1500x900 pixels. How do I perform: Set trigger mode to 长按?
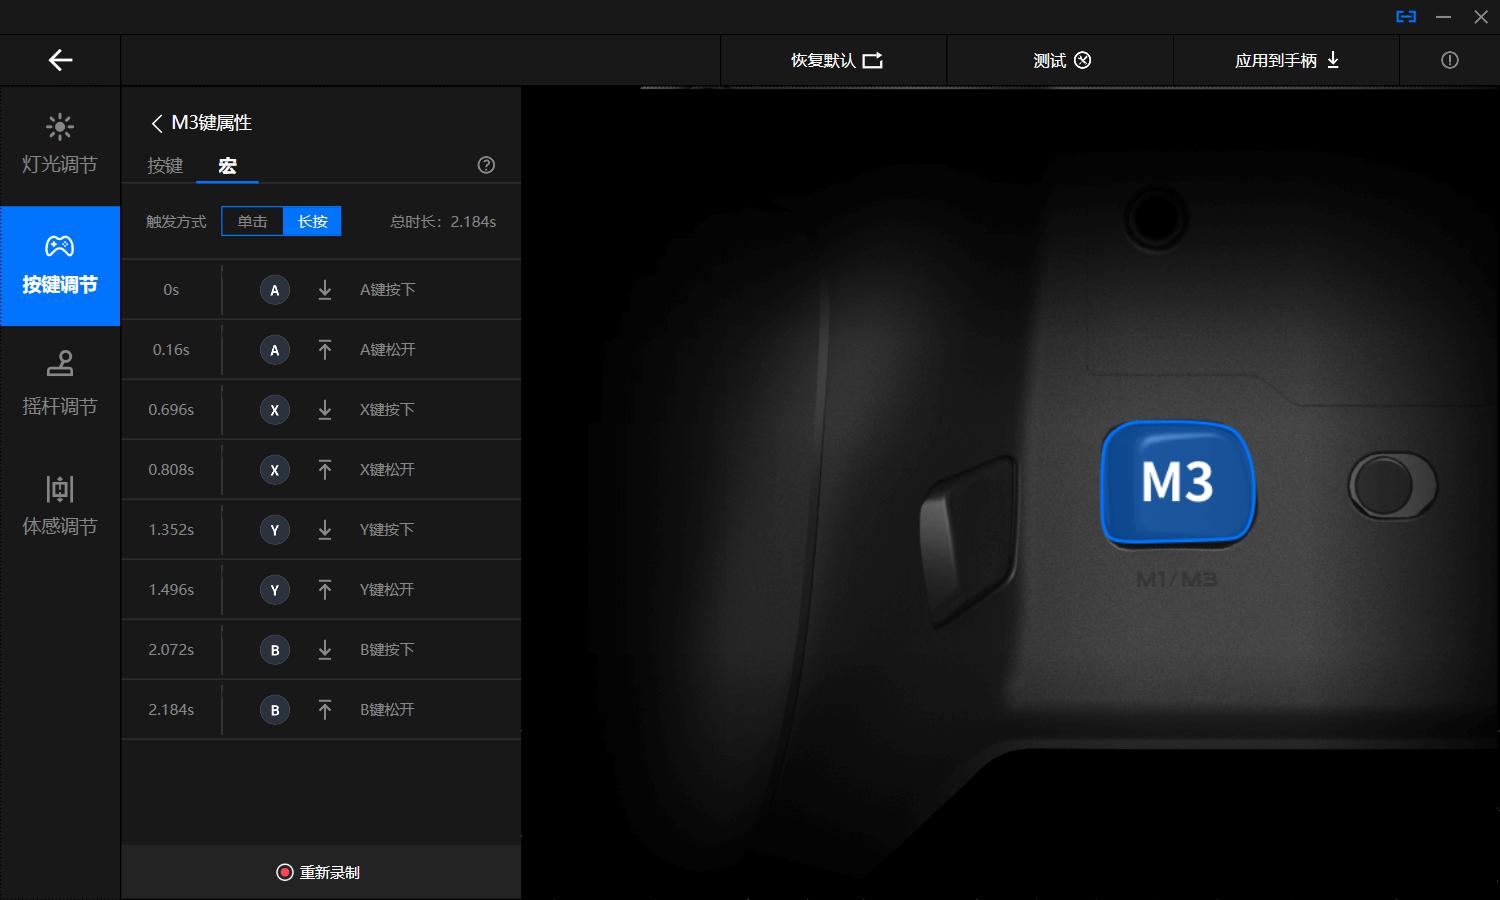(312, 222)
